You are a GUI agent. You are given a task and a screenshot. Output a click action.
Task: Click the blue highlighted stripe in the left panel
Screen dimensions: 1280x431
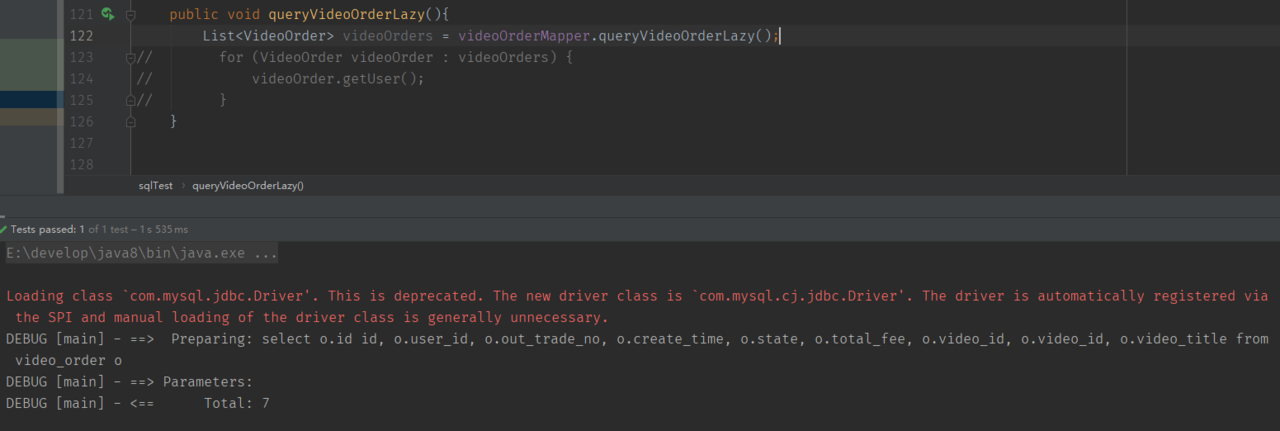tap(32, 99)
